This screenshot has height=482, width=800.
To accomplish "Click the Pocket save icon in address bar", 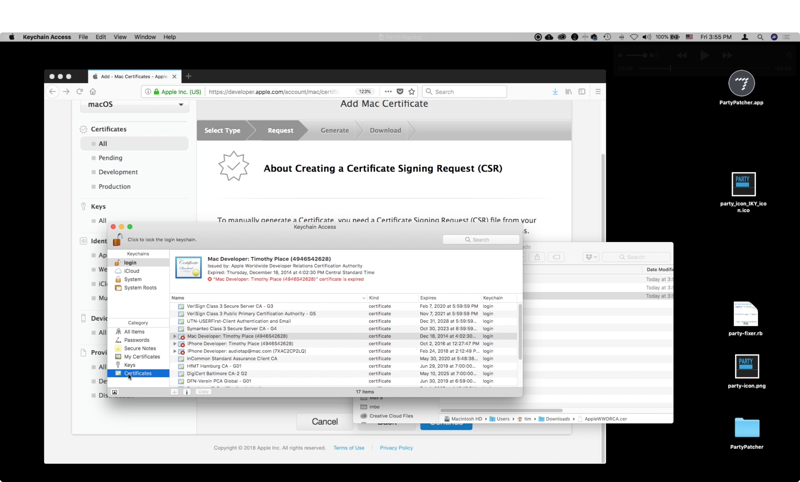I will [x=400, y=92].
